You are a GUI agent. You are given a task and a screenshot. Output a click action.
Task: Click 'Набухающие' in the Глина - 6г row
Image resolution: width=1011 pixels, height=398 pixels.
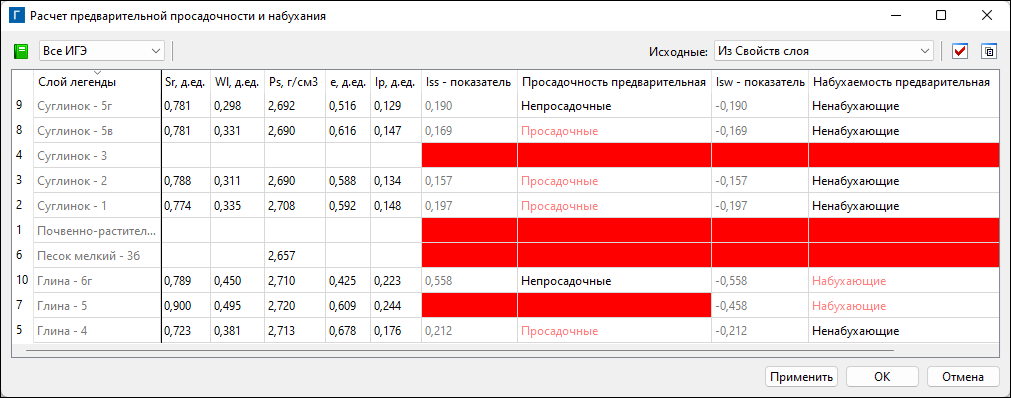849,281
